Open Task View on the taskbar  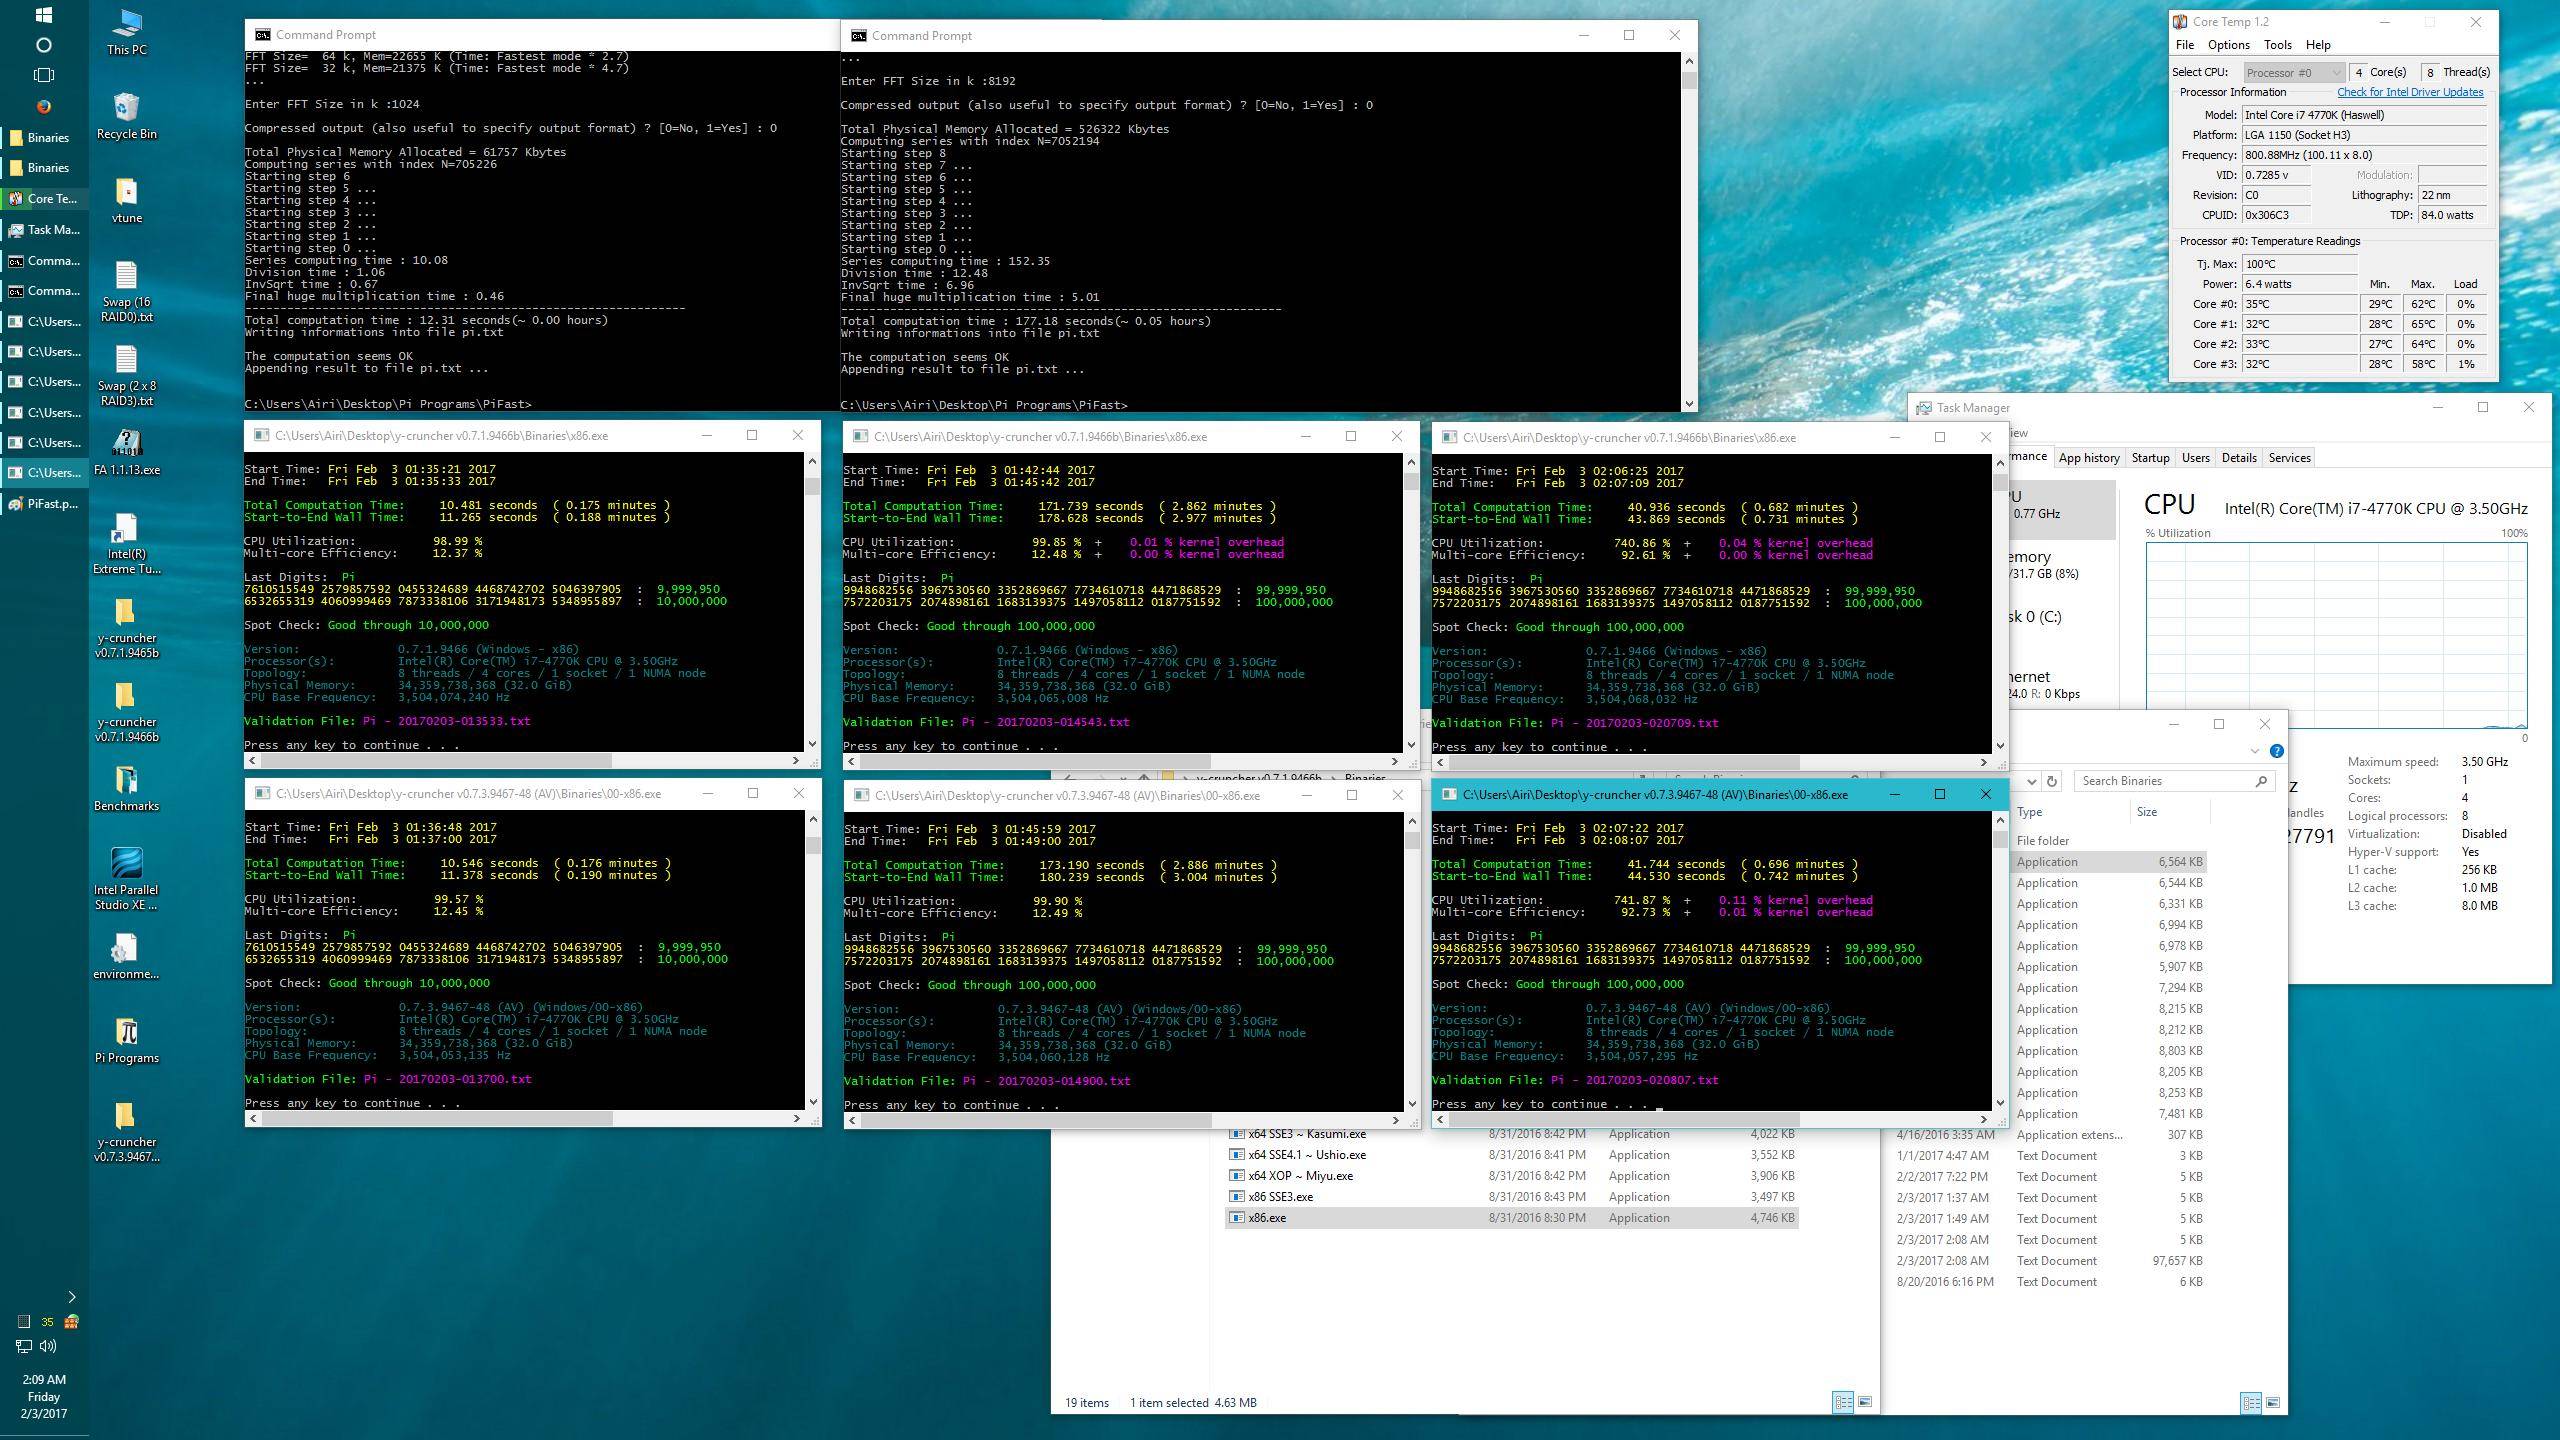tap(43, 75)
